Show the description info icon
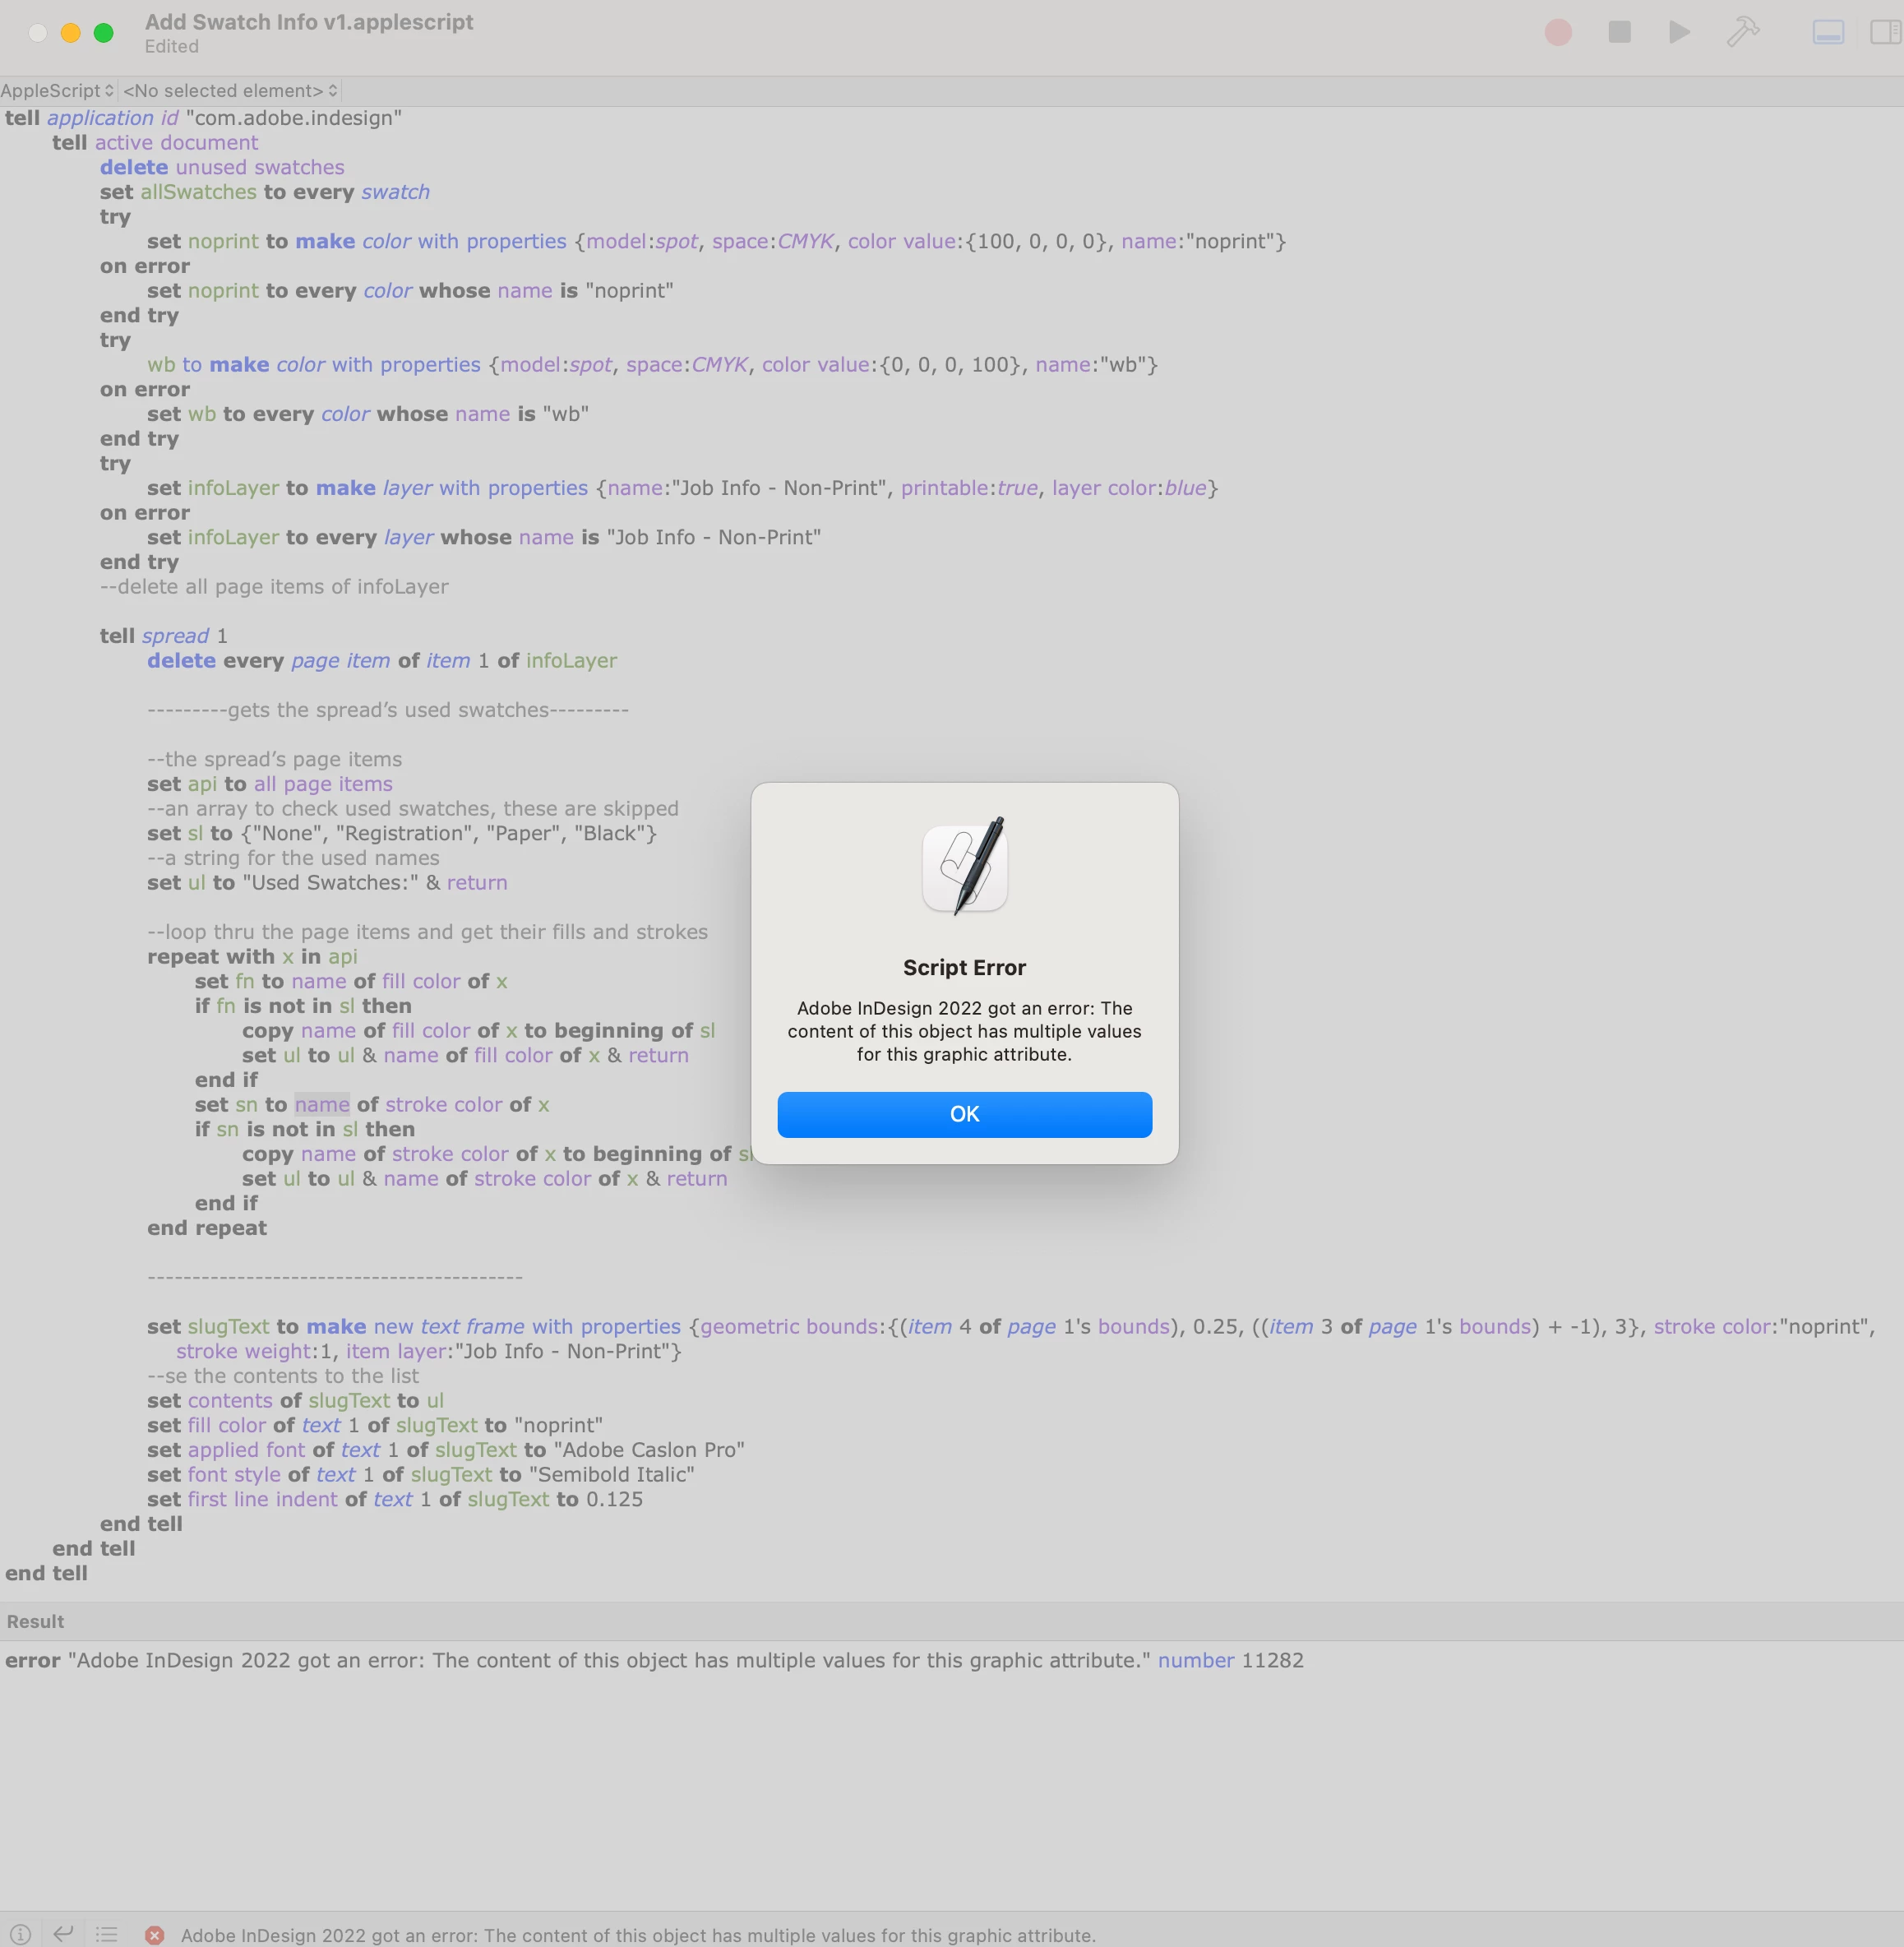The width and height of the screenshot is (1904, 1947). pyautogui.click(x=20, y=1934)
